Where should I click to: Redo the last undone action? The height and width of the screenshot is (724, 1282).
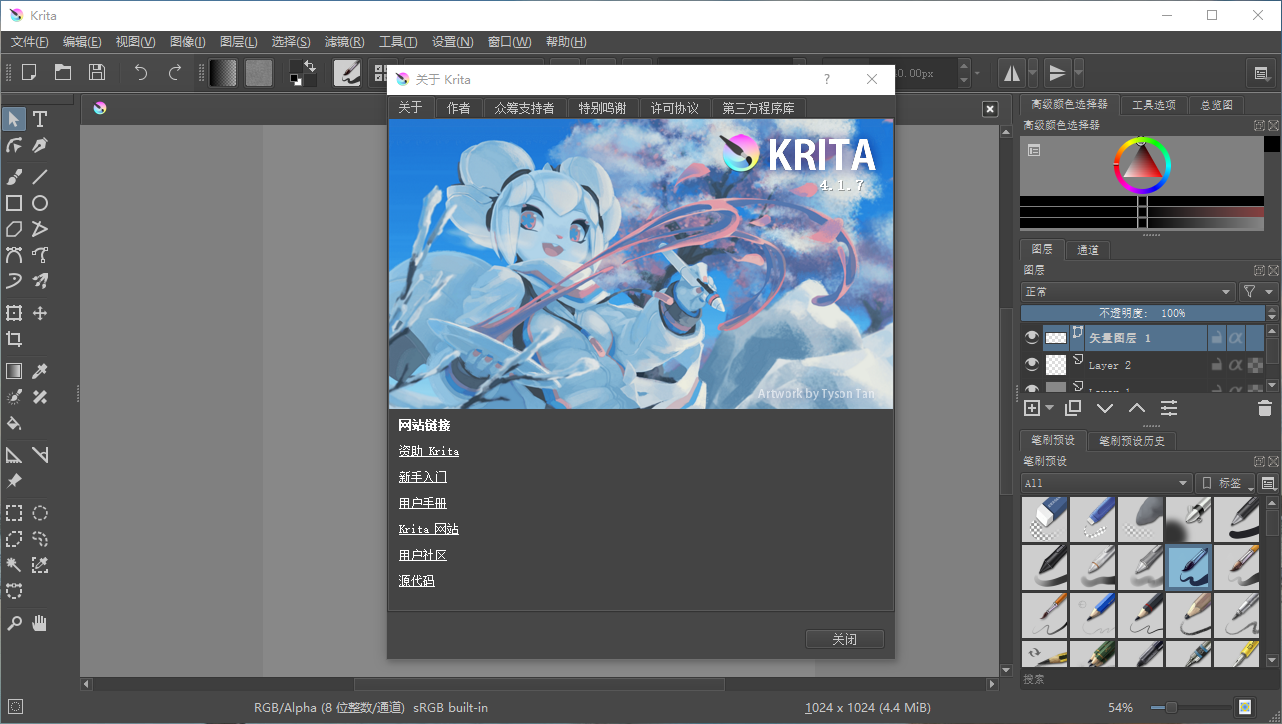(175, 72)
